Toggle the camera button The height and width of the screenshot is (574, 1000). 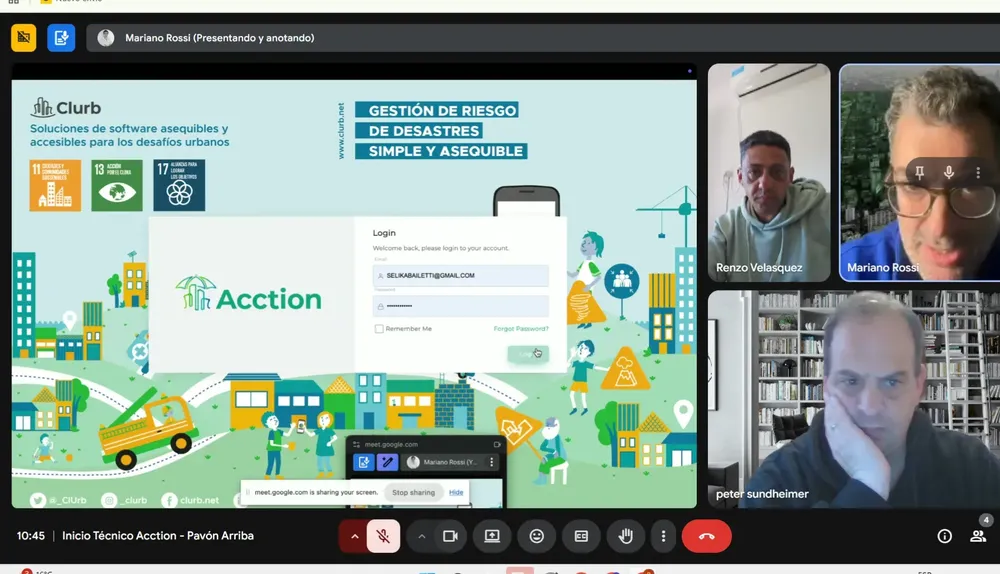(450, 536)
